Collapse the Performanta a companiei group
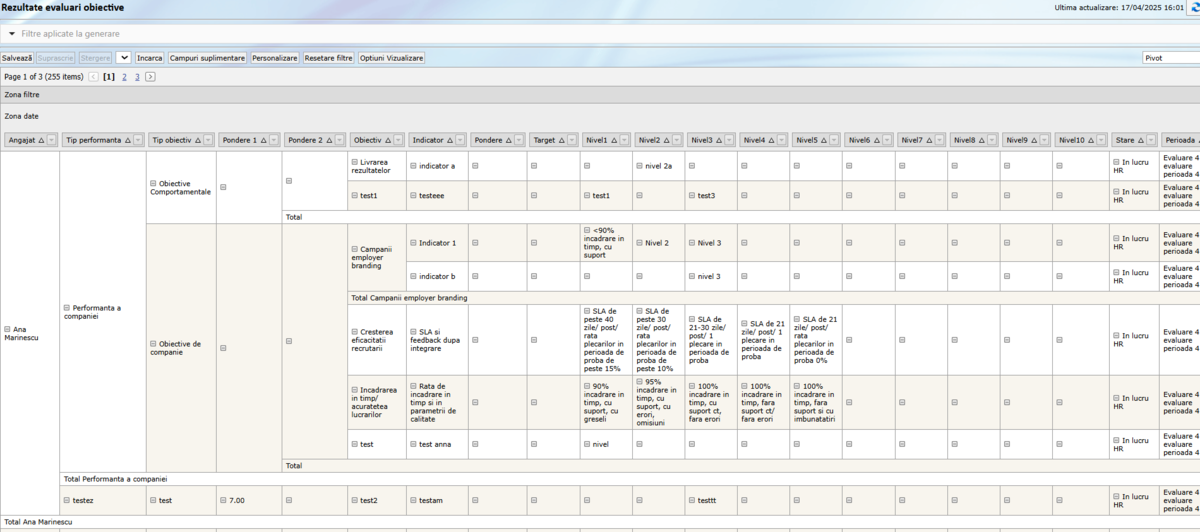Viewport: 1200px width, 532px height. pyautogui.click(x=67, y=308)
